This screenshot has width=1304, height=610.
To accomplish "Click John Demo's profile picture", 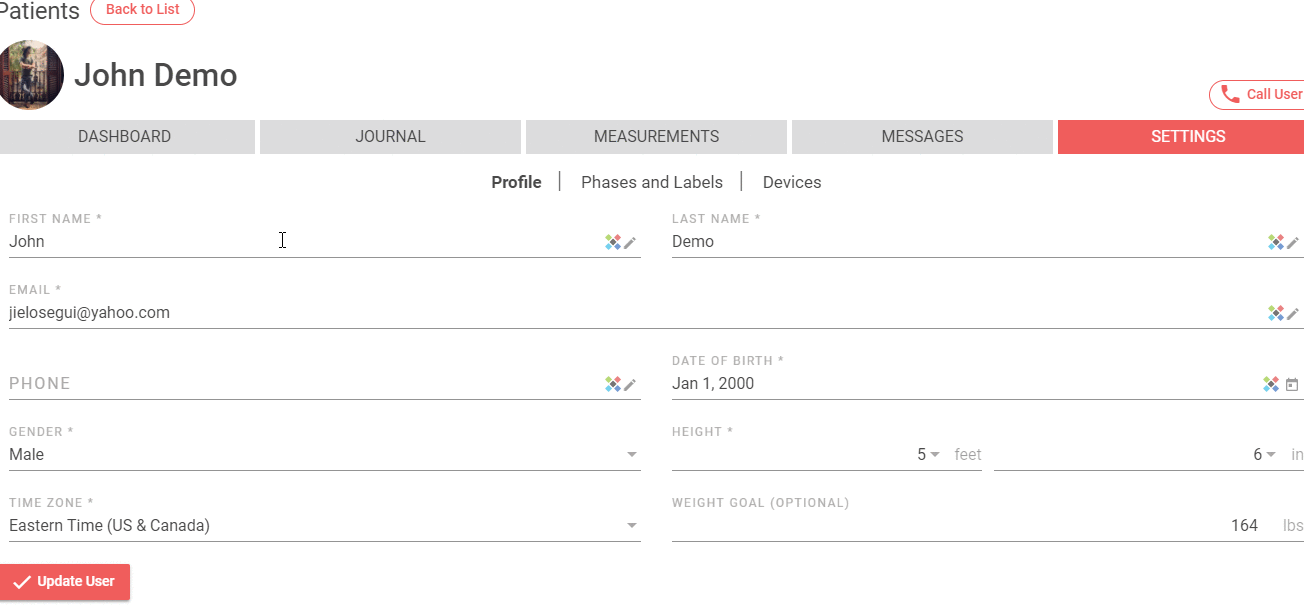I will [x=31, y=75].
